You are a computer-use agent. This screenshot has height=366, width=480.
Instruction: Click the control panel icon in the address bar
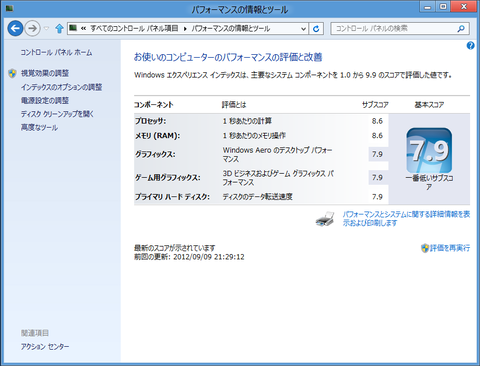click(x=73, y=28)
